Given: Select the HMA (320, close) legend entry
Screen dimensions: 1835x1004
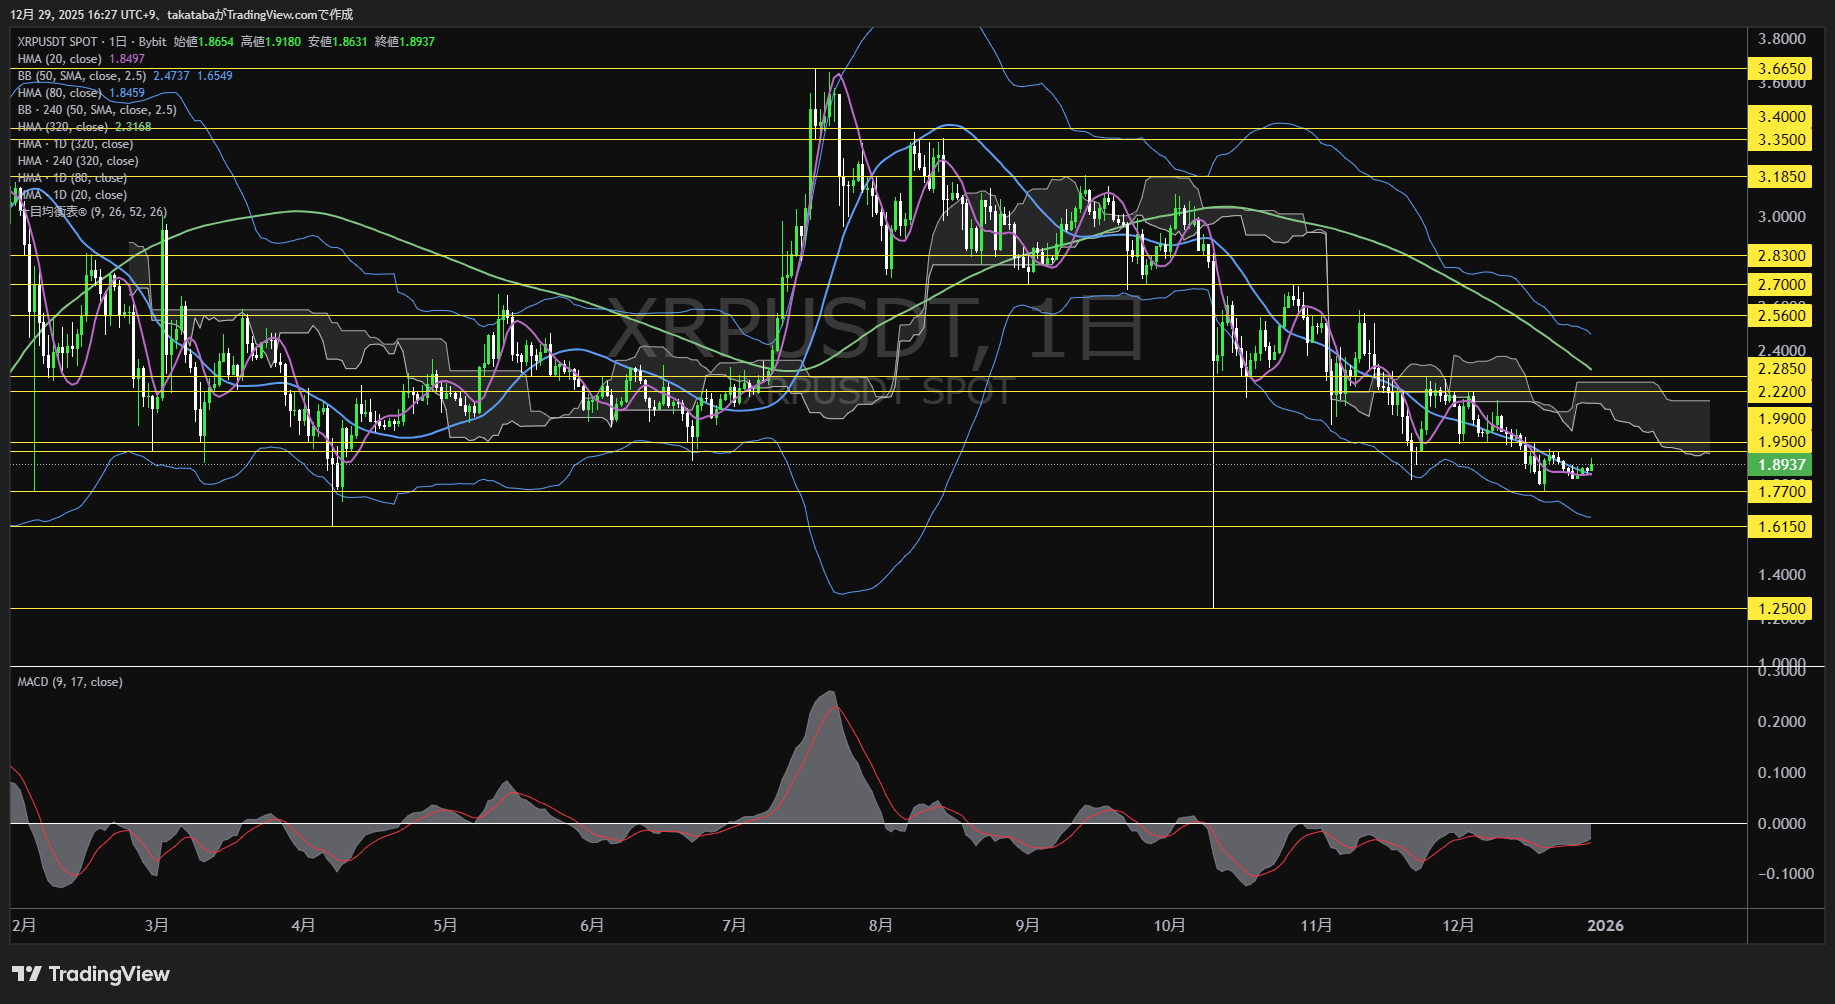Looking at the screenshot, I should (65, 127).
